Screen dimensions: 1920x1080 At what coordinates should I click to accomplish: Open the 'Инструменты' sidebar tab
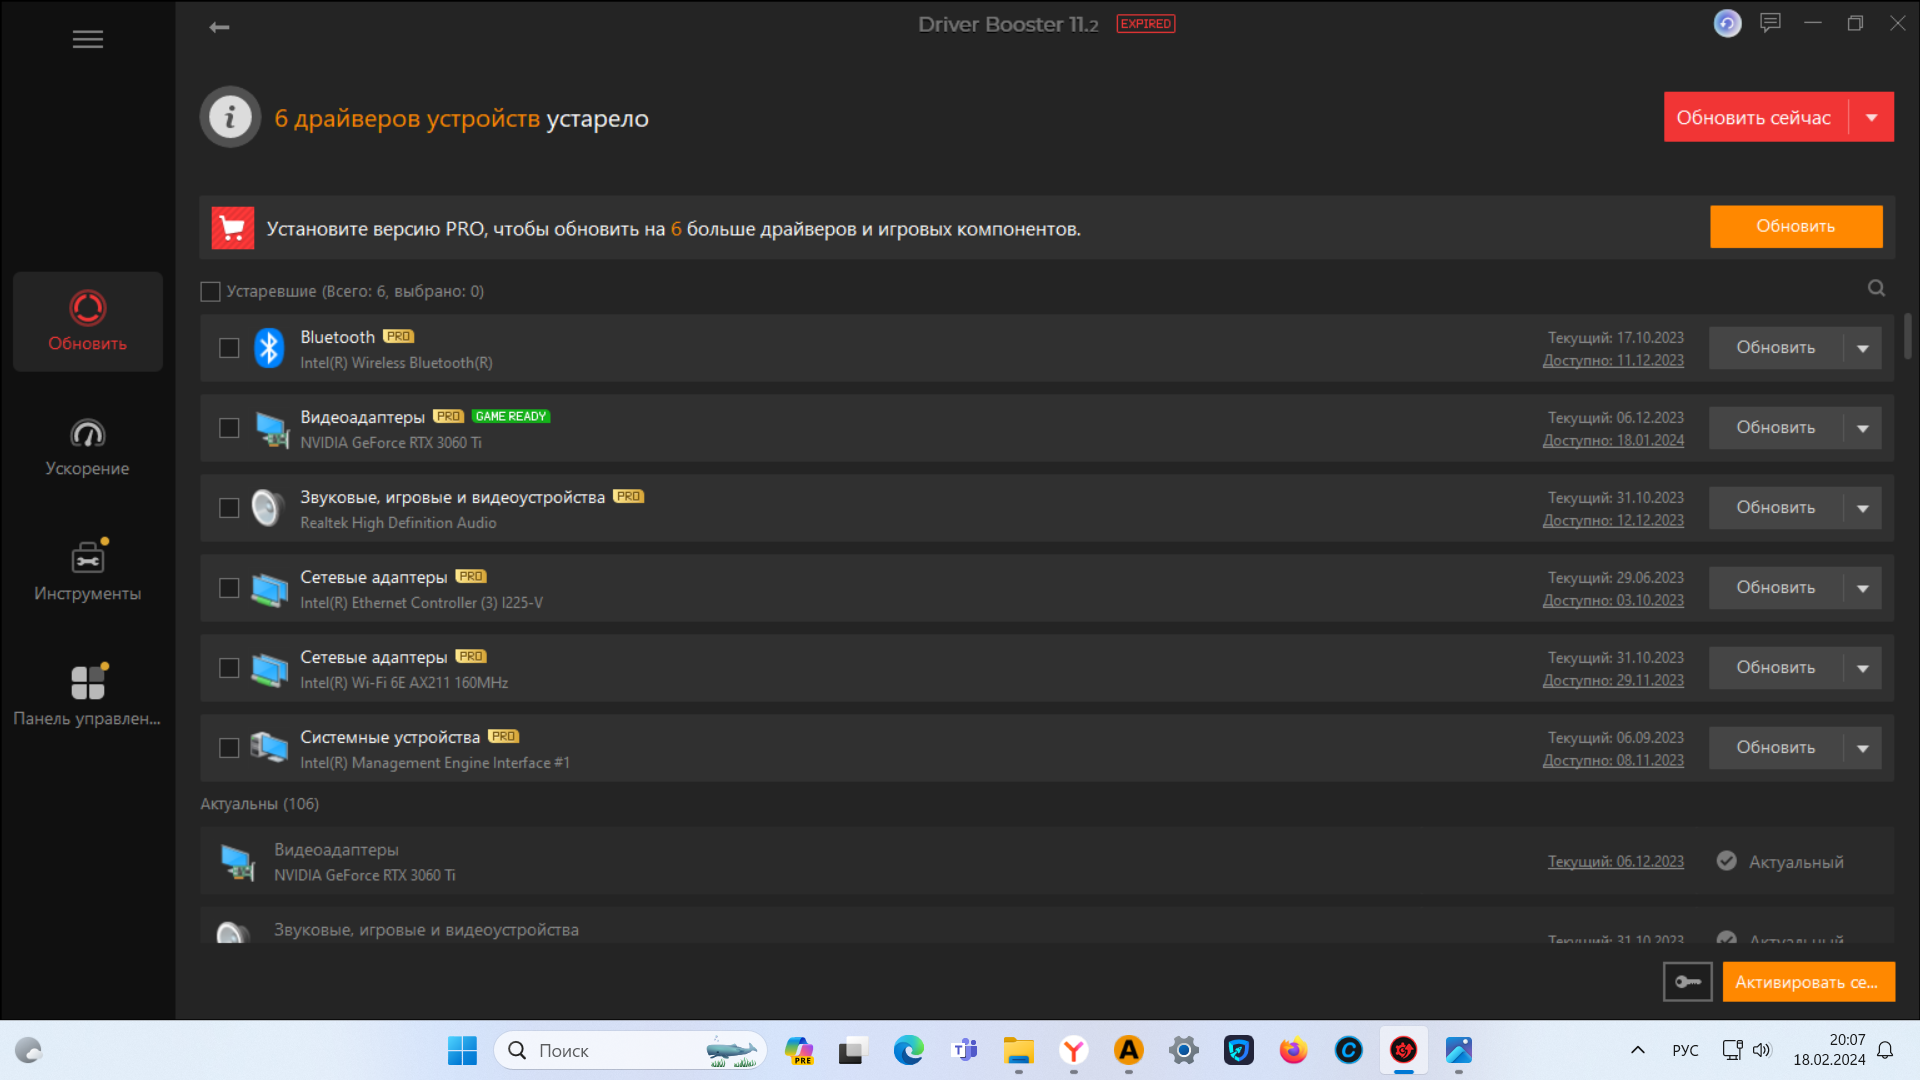coord(87,572)
